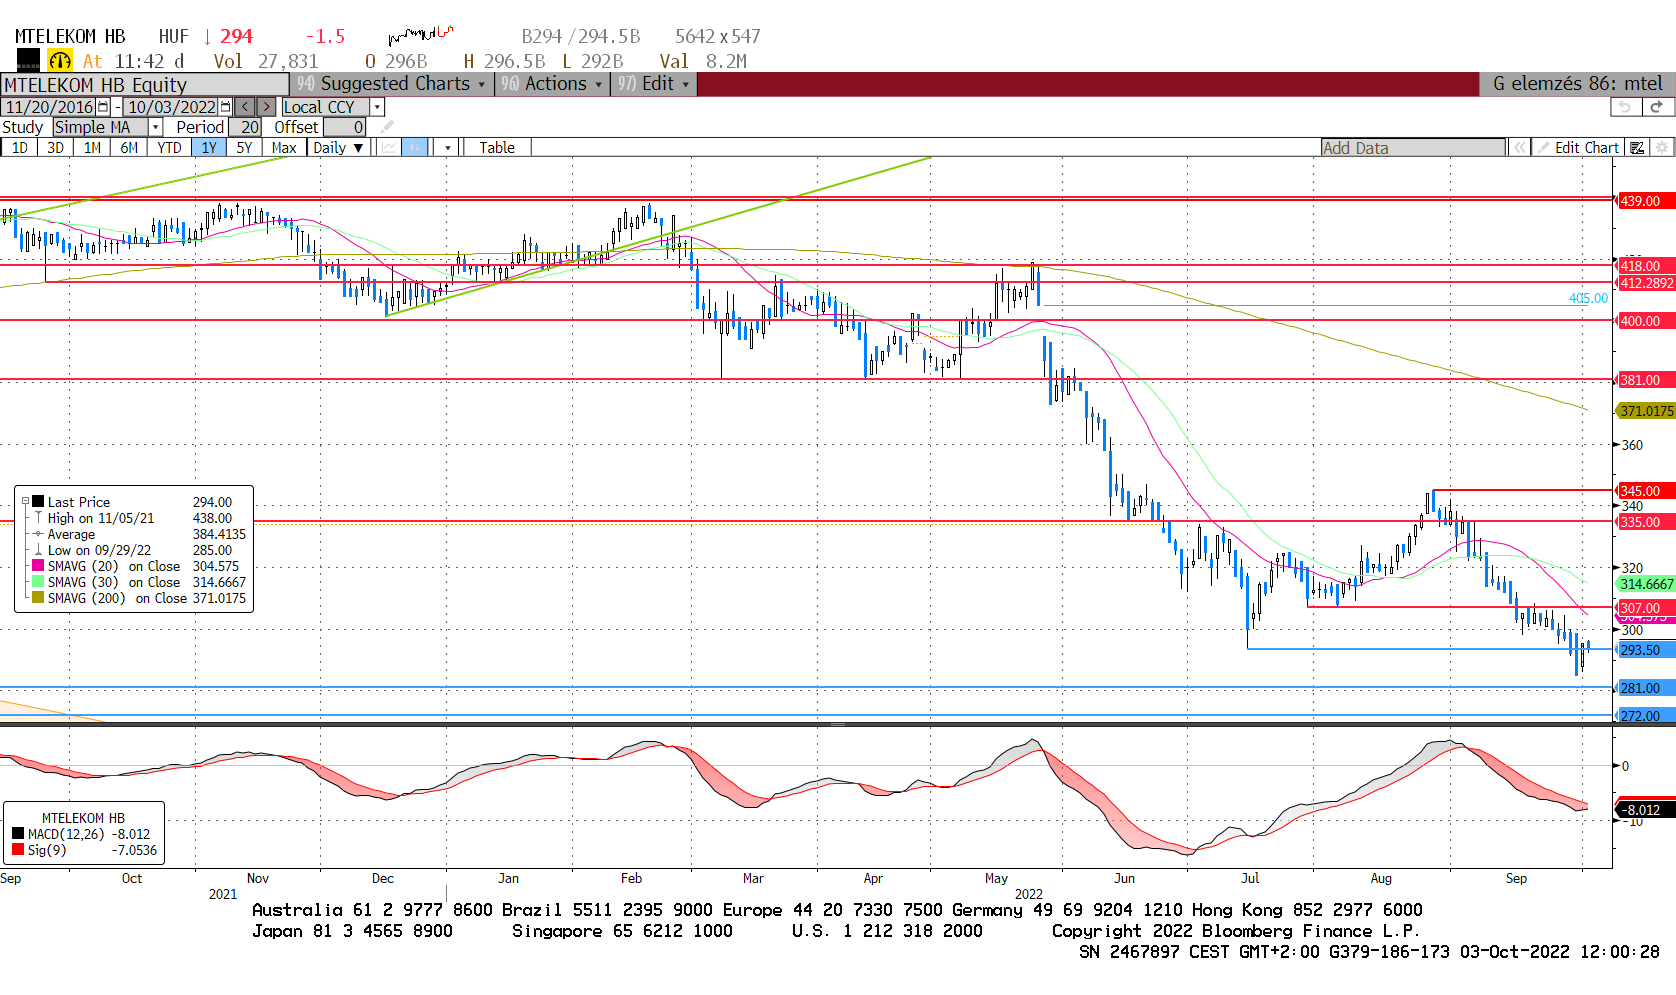Screen dimensions: 1676x995
Task: Click the MTELEKOM HB Equity security field
Action: coord(145,84)
